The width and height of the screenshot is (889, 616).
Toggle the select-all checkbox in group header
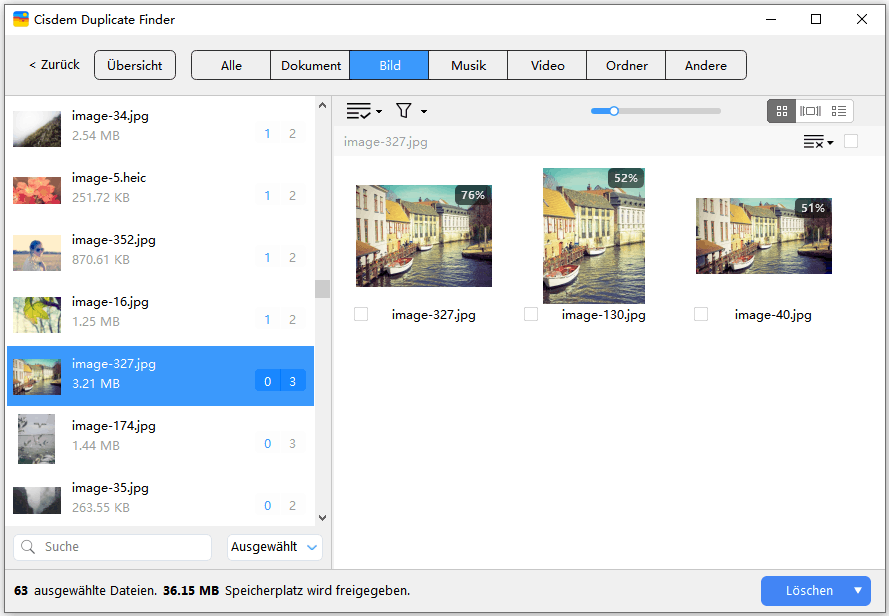[x=851, y=142]
